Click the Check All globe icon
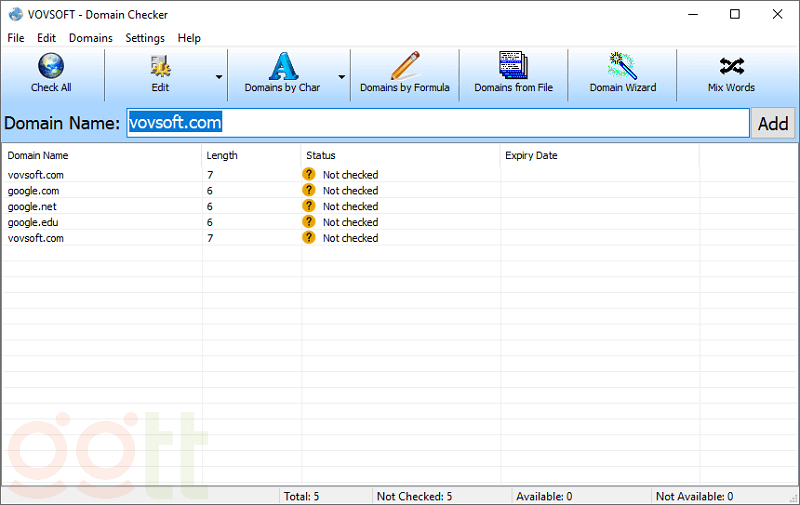Image resolution: width=800 pixels, height=505 pixels. (x=51, y=66)
